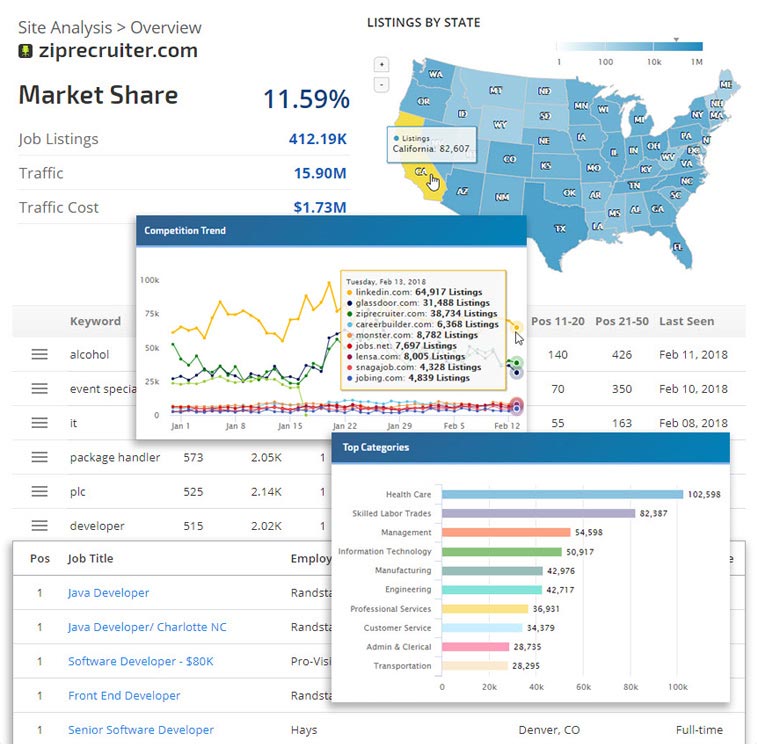Click the Feb 08, 2018 last seen date
757x744 pixels.
coord(693,423)
